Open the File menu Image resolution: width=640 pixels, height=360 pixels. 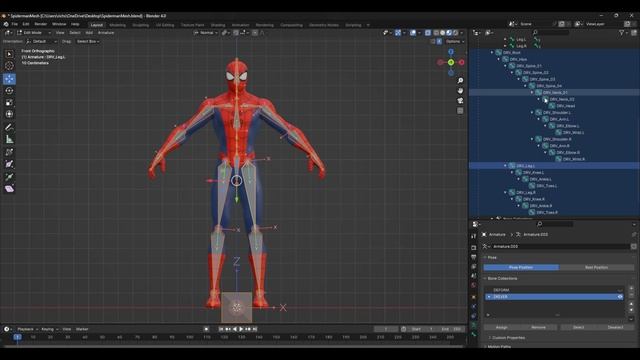[15, 24]
